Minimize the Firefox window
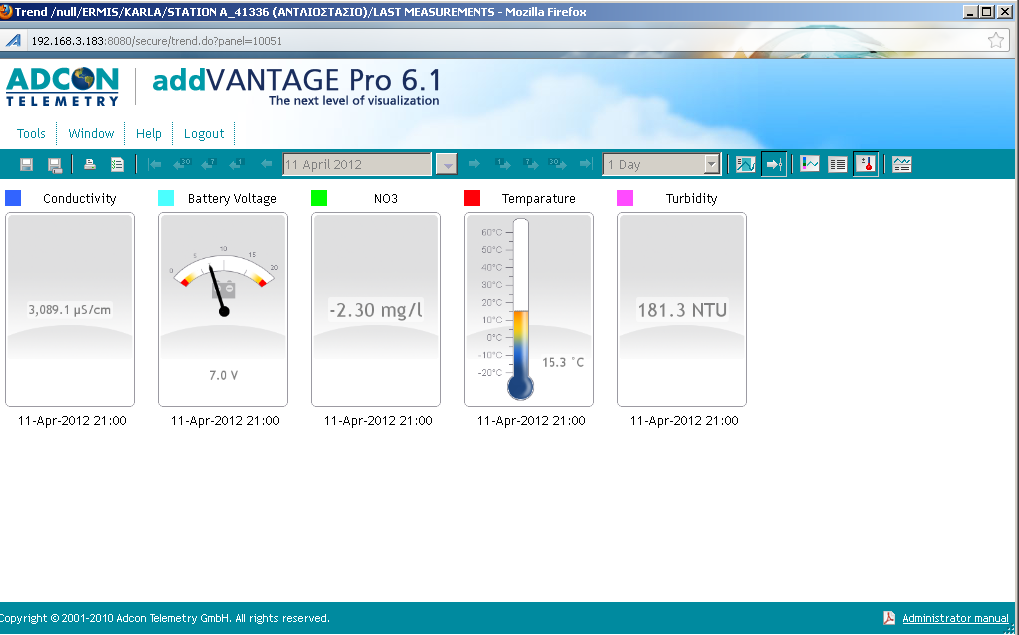 (x=971, y=12)
